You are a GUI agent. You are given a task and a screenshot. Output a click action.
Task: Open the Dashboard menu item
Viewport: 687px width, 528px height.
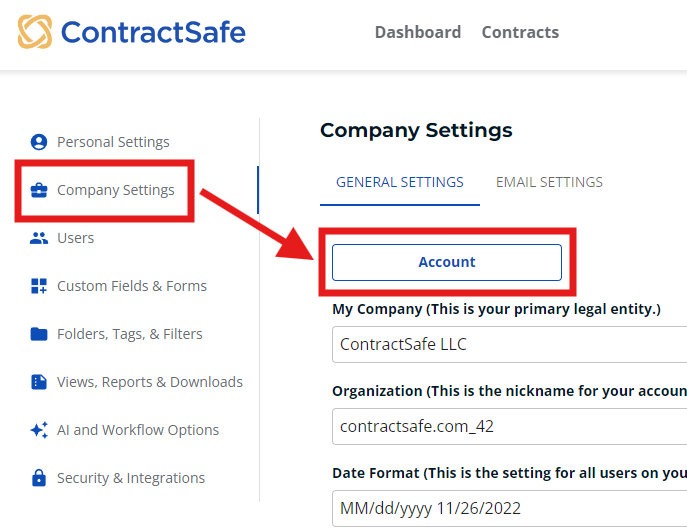(x=418, y=32)
